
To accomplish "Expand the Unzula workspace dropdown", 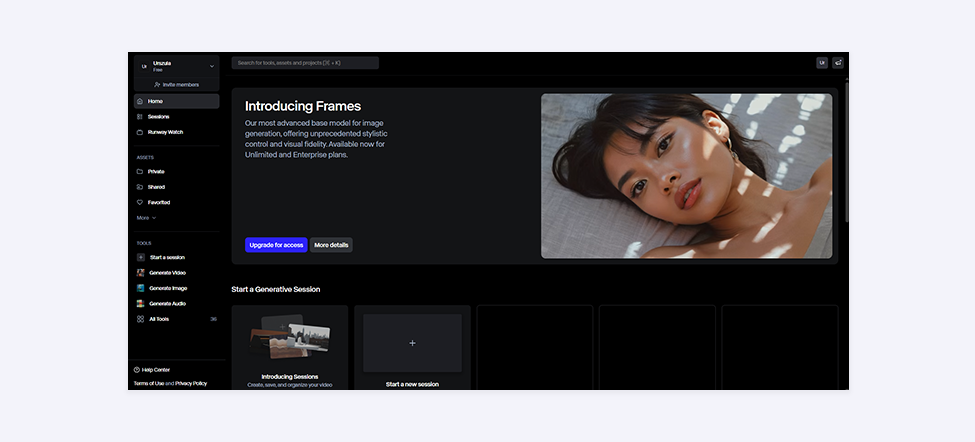I will [211, 66].
